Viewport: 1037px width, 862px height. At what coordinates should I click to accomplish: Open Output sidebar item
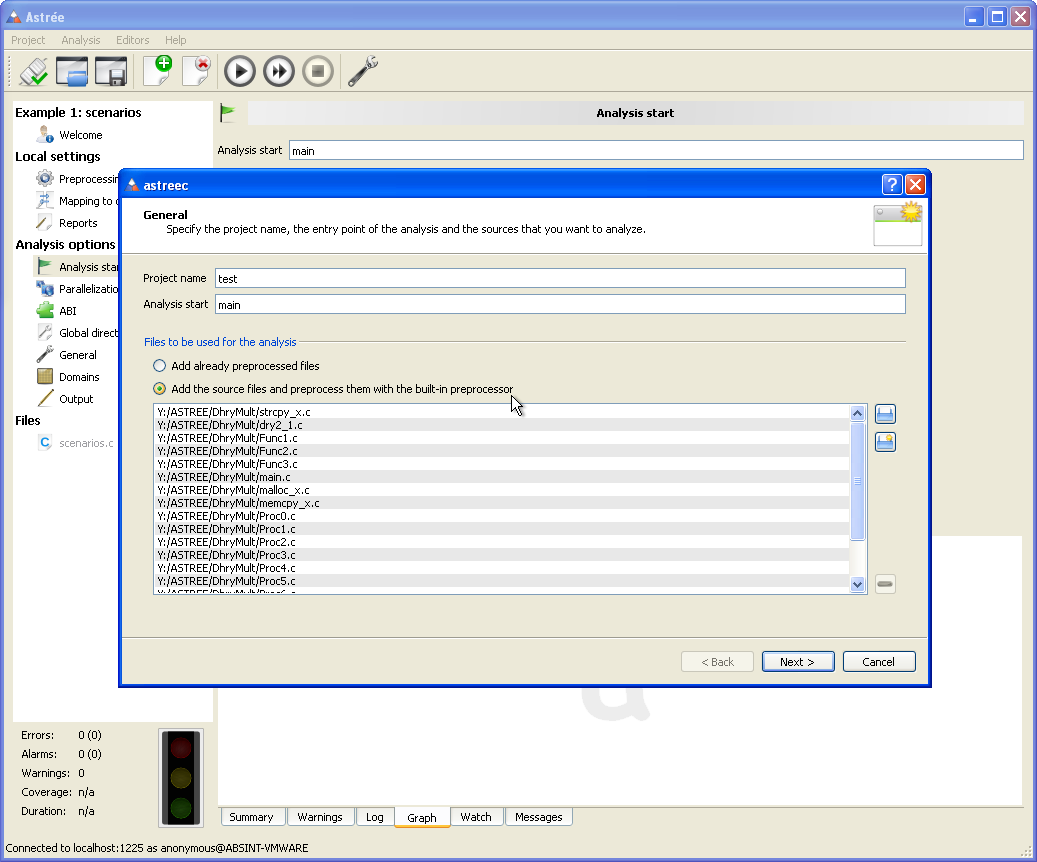[x=76, y=399]
